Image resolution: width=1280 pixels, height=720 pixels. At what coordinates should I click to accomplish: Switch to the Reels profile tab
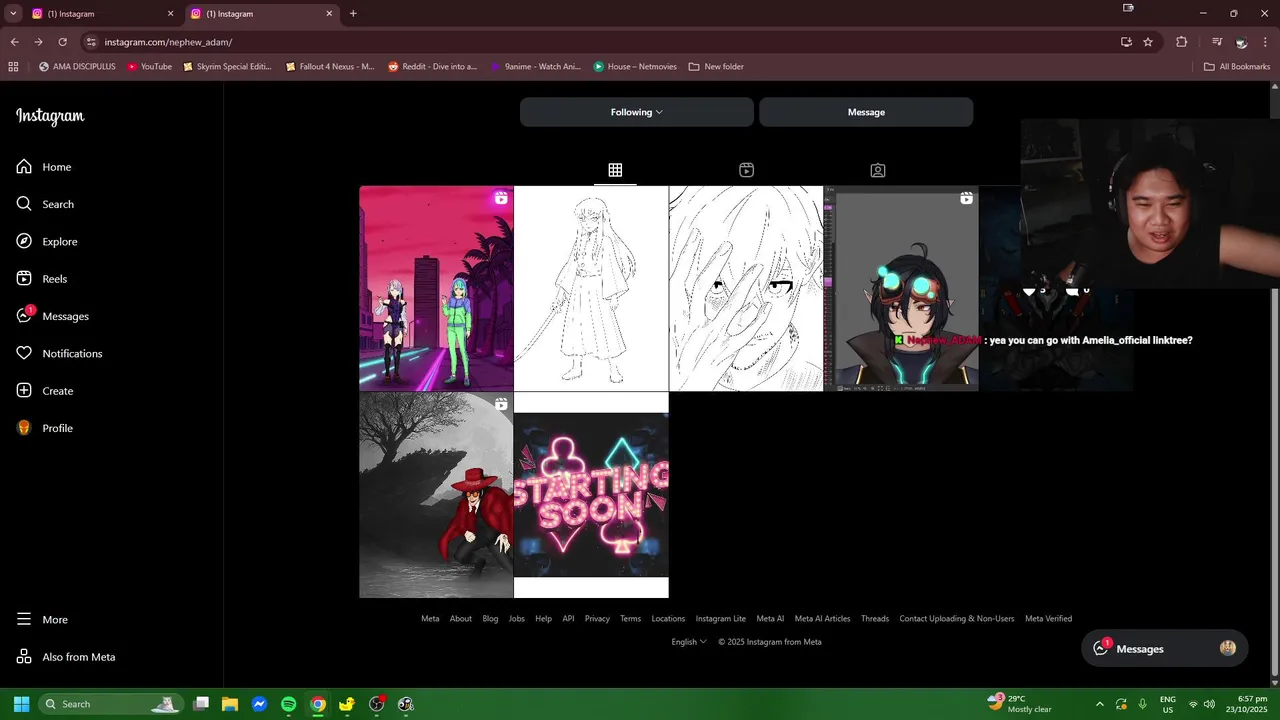pos(746,170)
